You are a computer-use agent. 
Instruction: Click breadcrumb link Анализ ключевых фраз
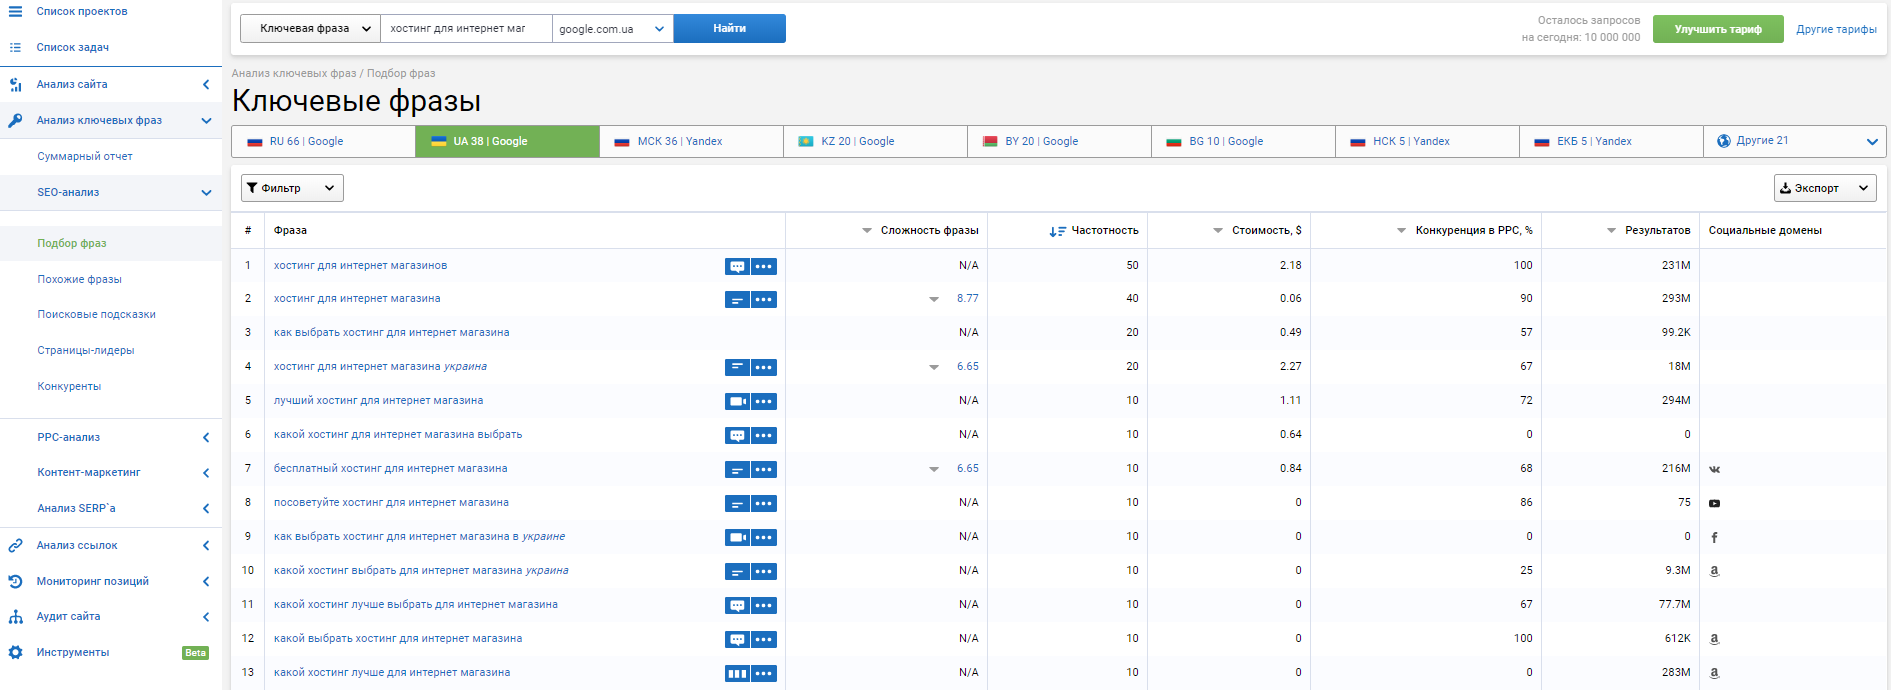click(294, 74)
